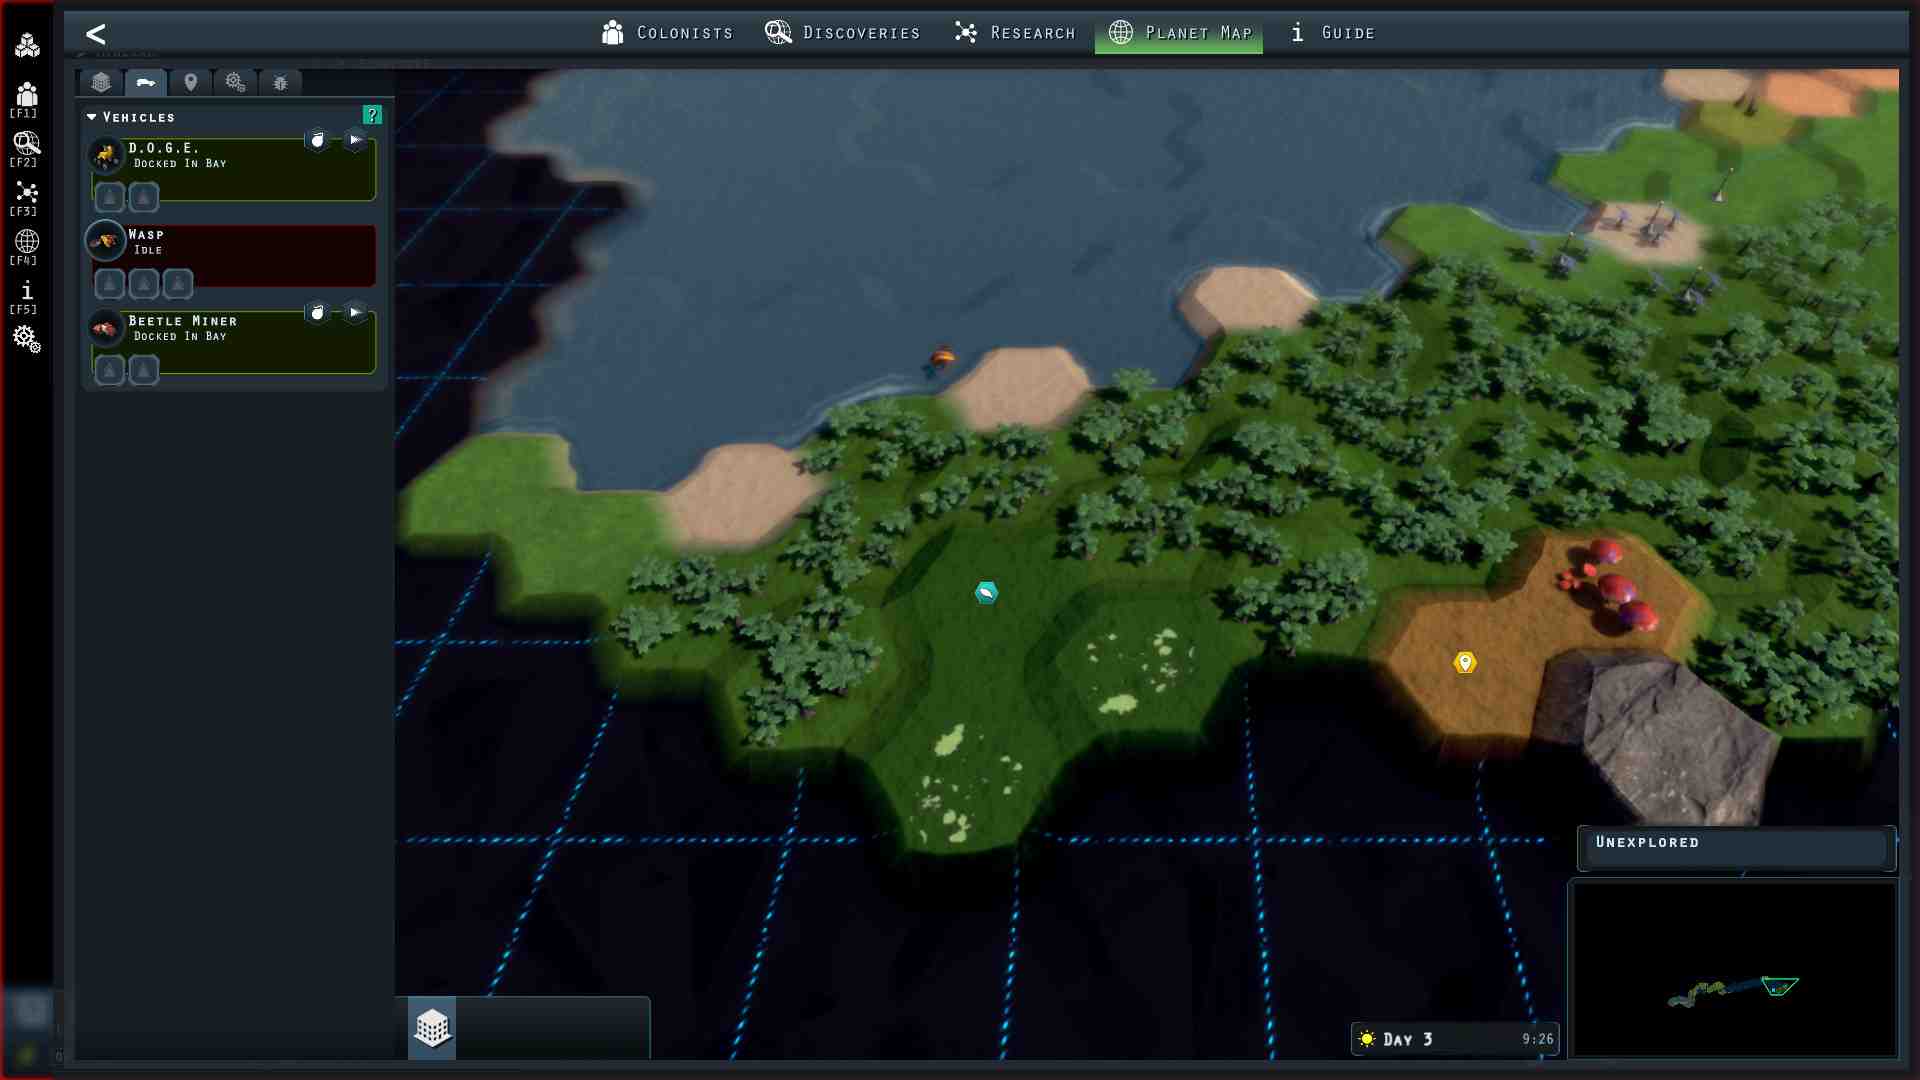
Task: Click the teal hexagon vehicle marker on map
Action: click(x=986, y=593)
